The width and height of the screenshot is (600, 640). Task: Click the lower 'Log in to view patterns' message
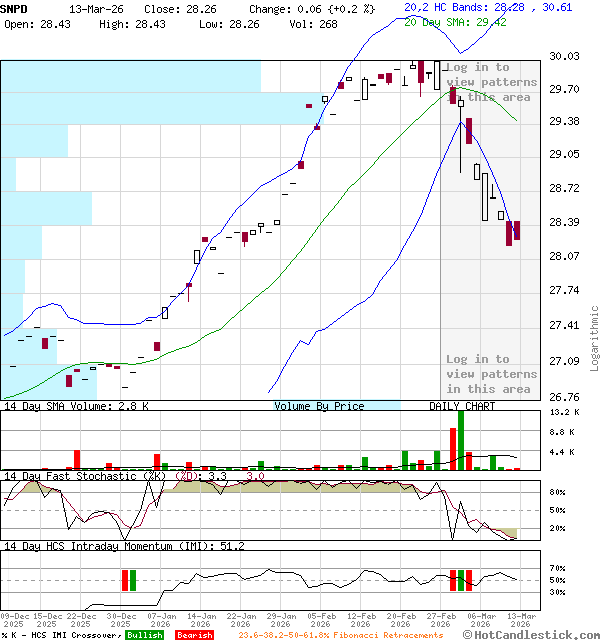point(490,374)
